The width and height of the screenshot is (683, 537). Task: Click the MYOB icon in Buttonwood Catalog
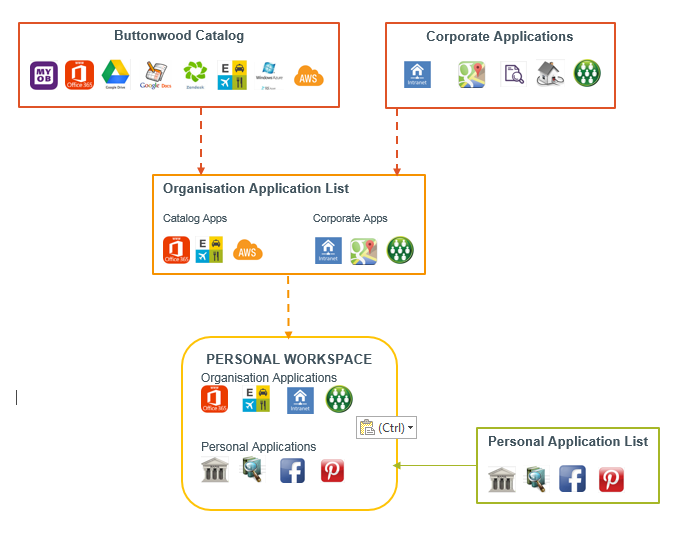pos(44,75)
